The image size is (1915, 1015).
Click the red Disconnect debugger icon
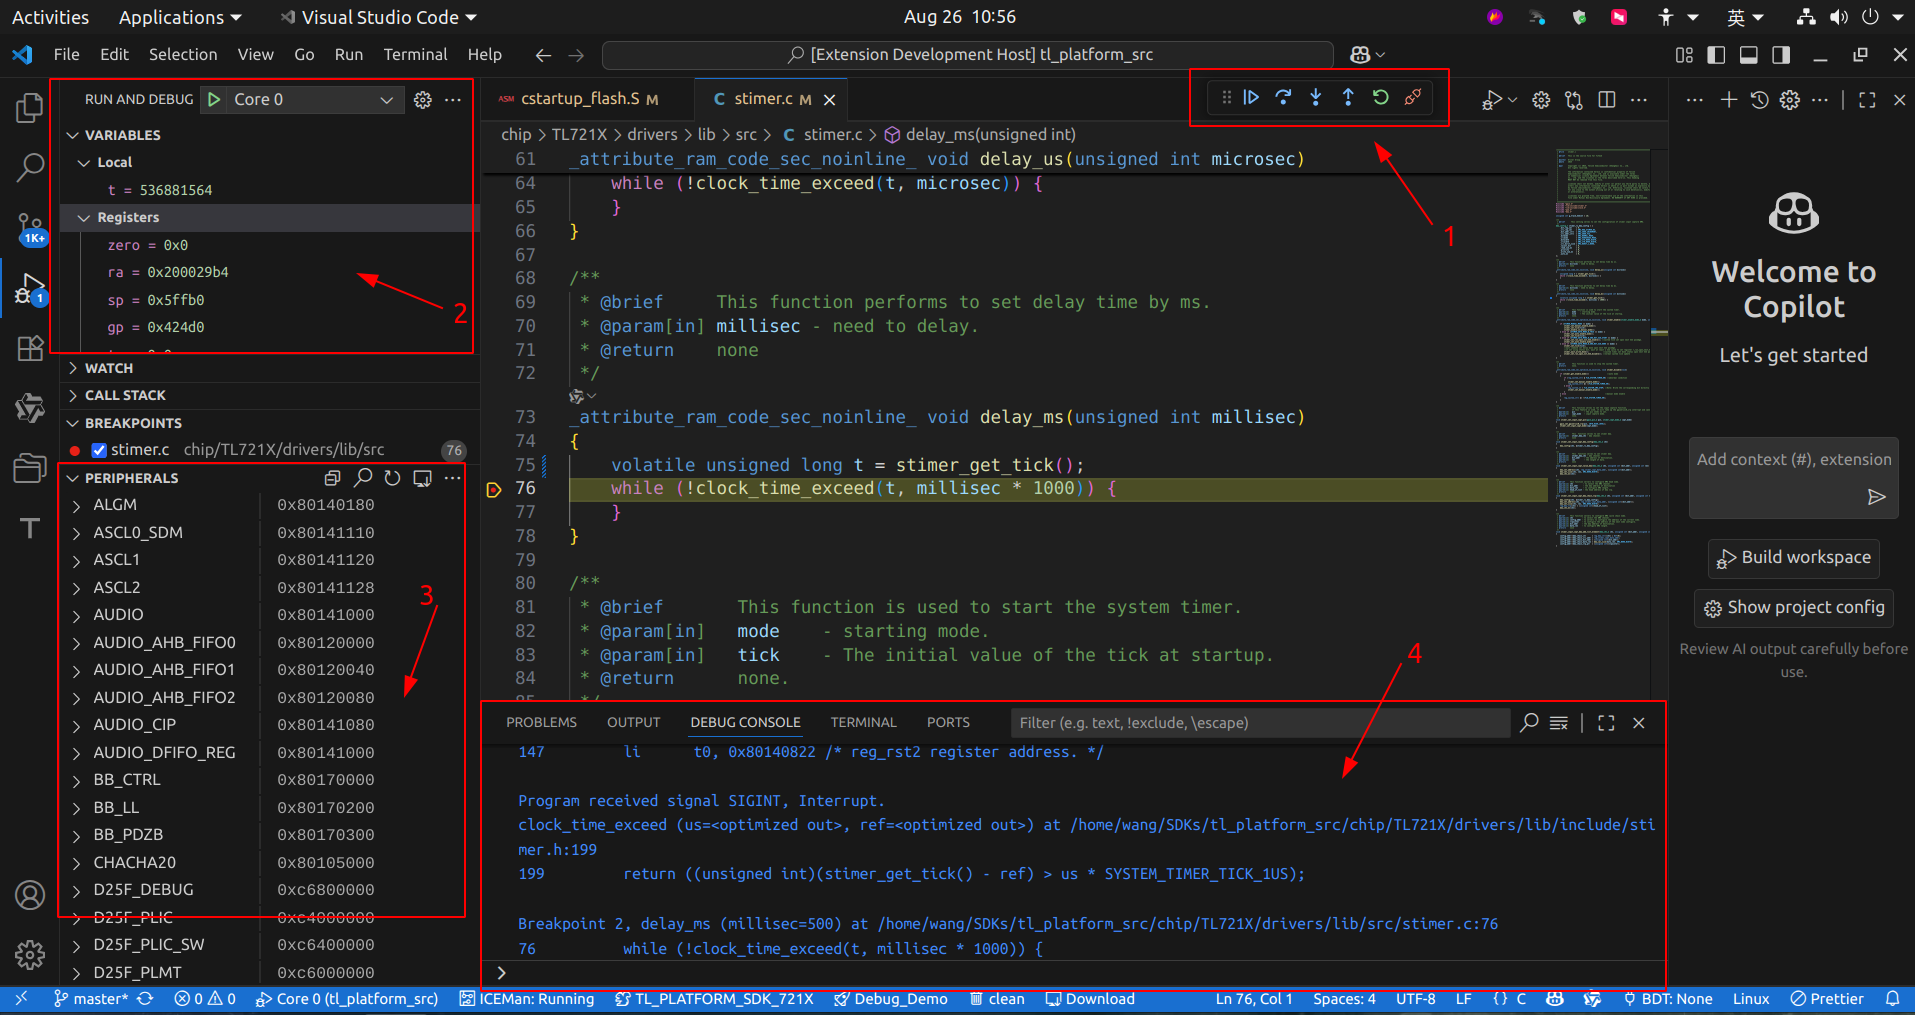(x=1413, y=97)
